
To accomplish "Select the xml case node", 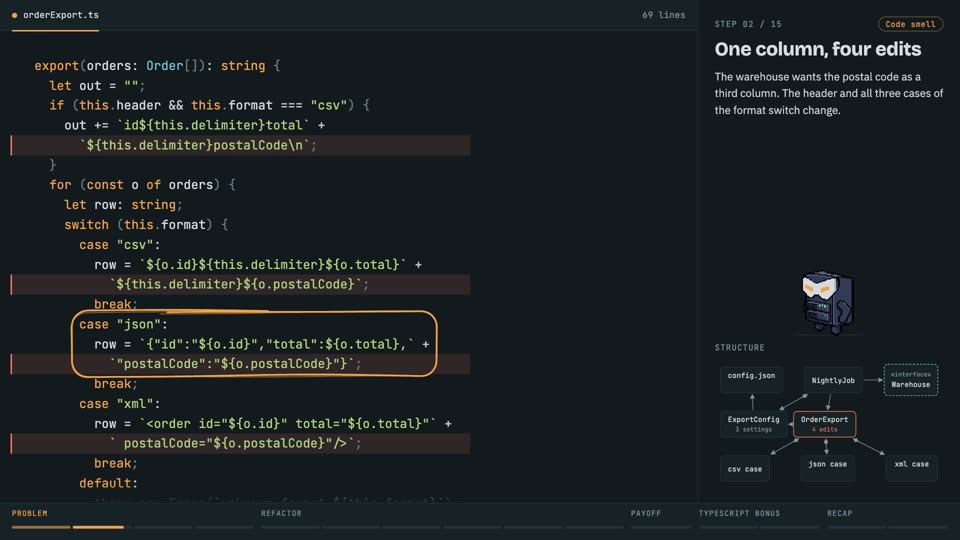I will click(911, 467).
